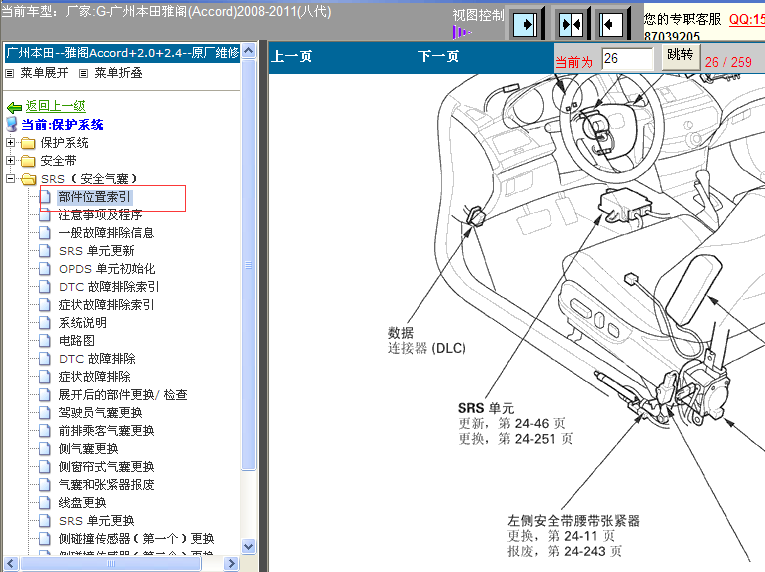765x572 pixels.
Task: Click page icon beside DTC 故障排除索引
Action: click(45, 287)
